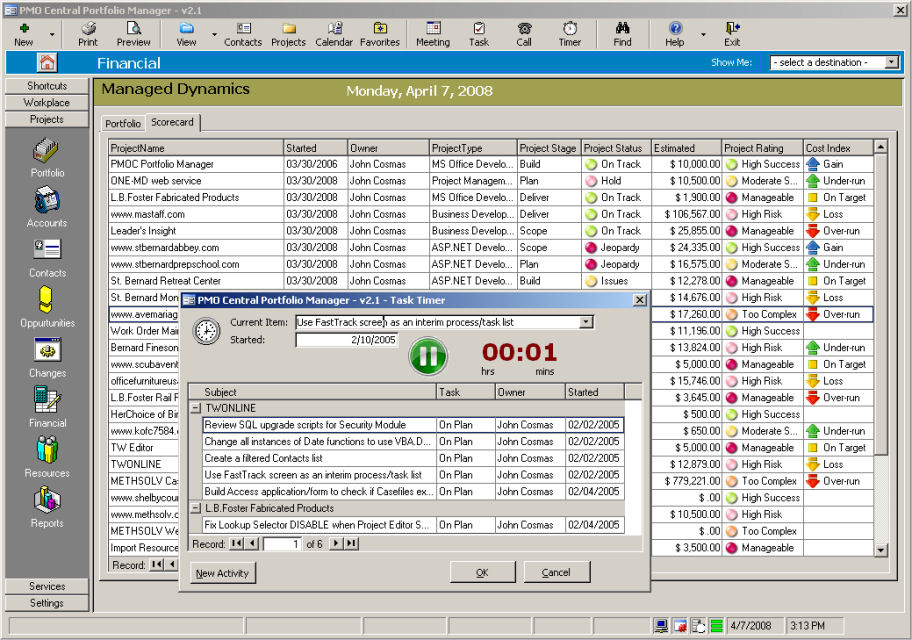Image resolution: width=912 pixels, height=640 pixels.
Task: Click OK in the Task Timer dialog
Action: [482, 573]
